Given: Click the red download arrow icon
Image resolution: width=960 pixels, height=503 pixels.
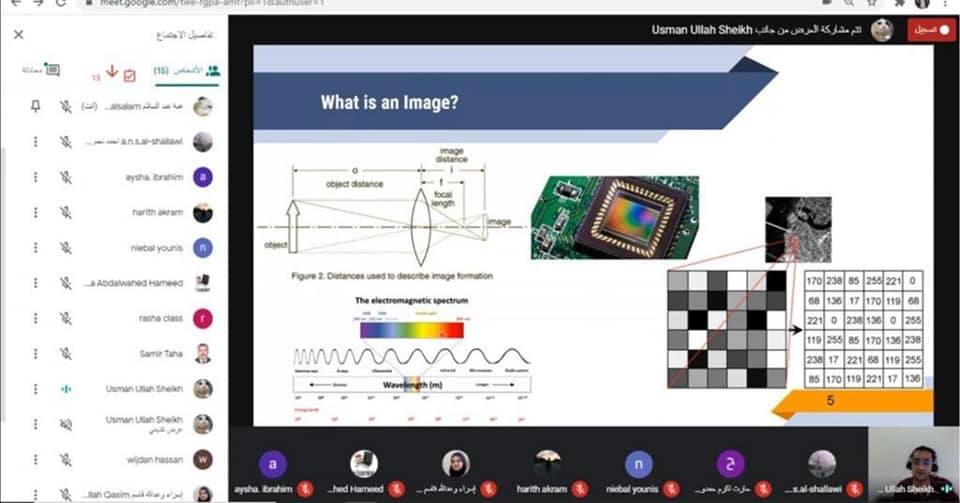Looking at the screenshot, I should pos(111,72).
